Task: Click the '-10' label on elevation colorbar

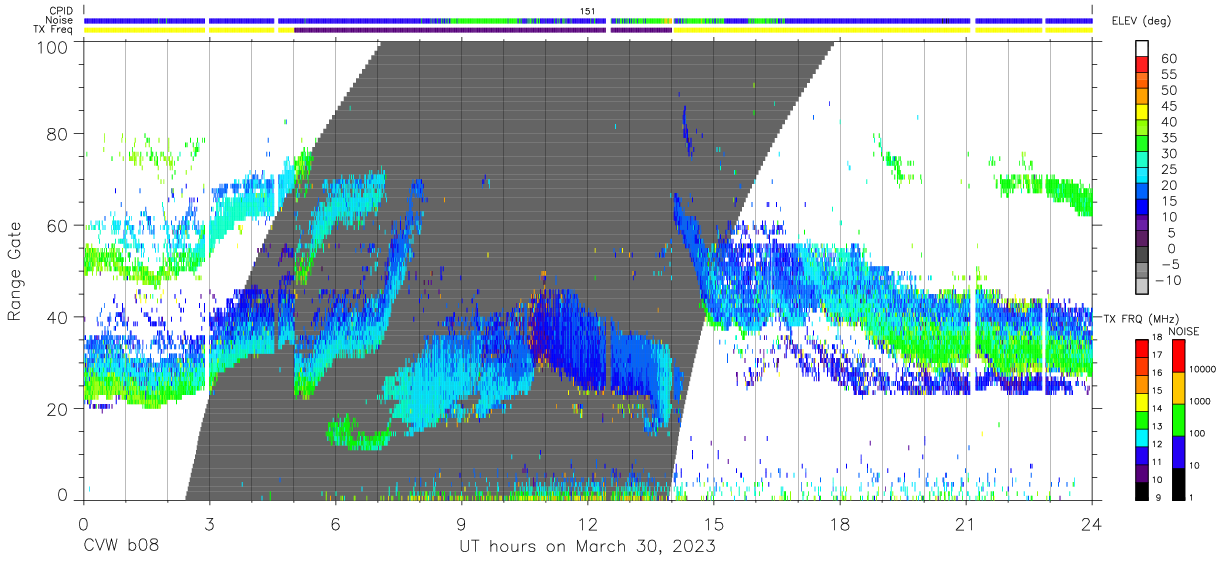Action: [x=1167, y=281]
